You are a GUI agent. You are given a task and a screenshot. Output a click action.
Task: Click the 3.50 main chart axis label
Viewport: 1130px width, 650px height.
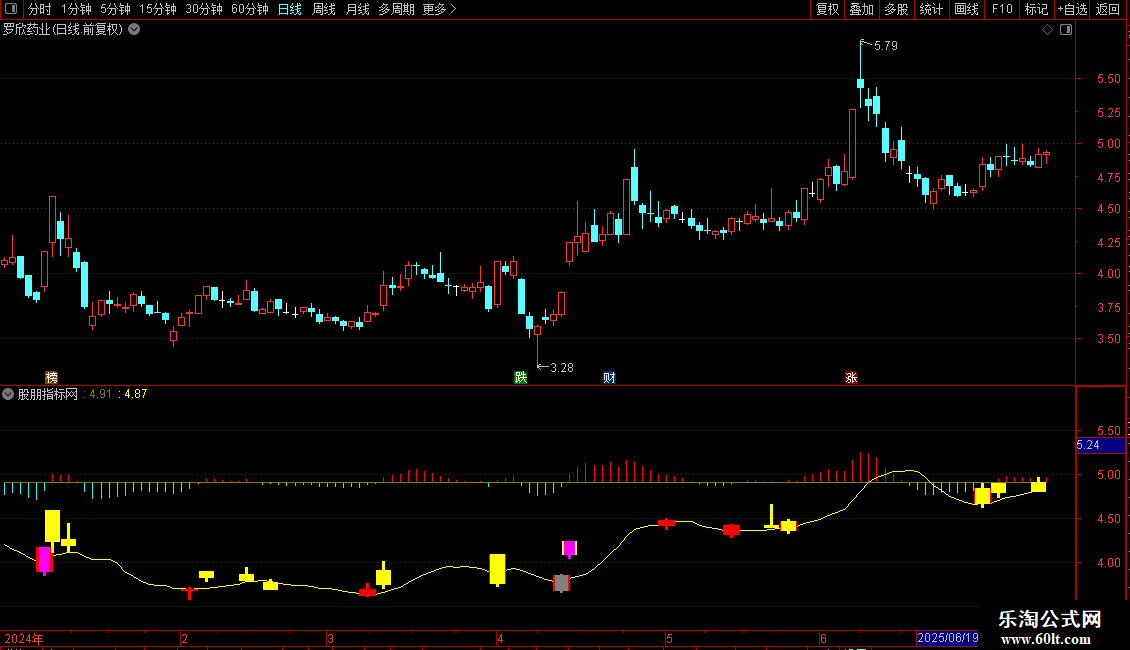tap(1108, 339)
